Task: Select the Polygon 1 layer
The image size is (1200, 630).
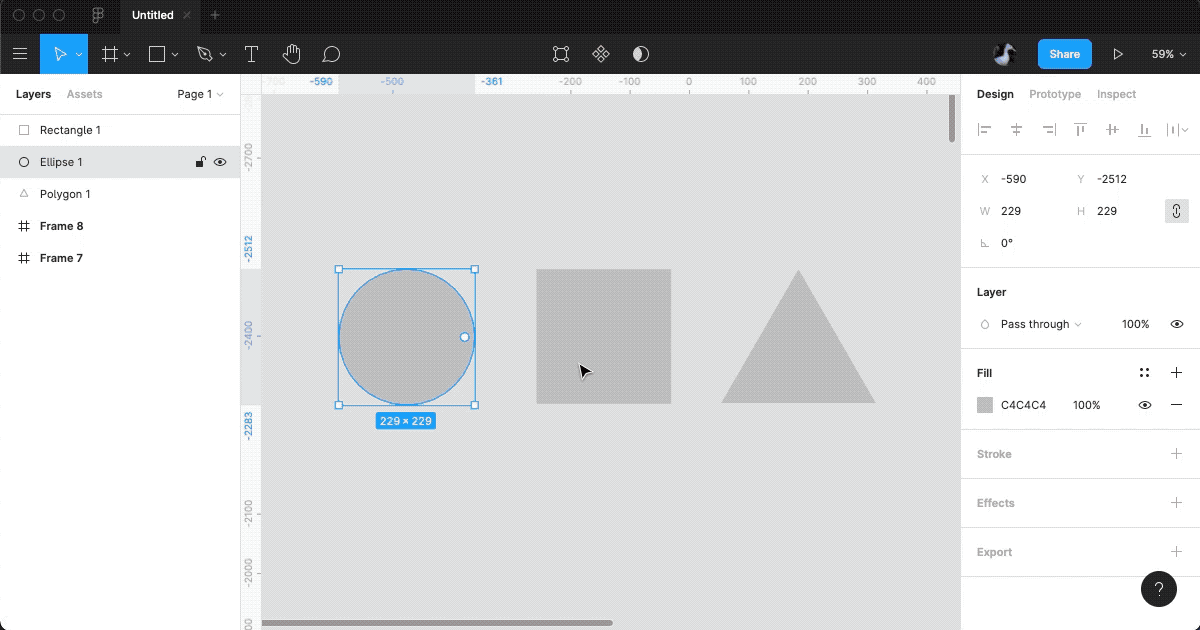Action: (63, 193)
